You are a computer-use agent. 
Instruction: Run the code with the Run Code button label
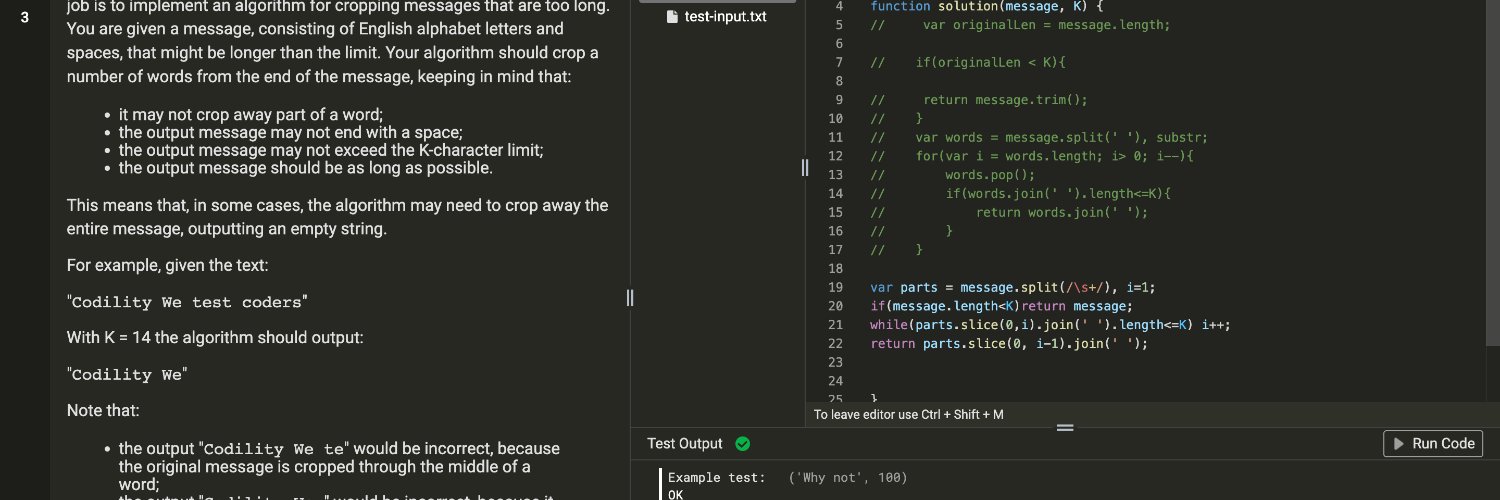[1443, 444]
